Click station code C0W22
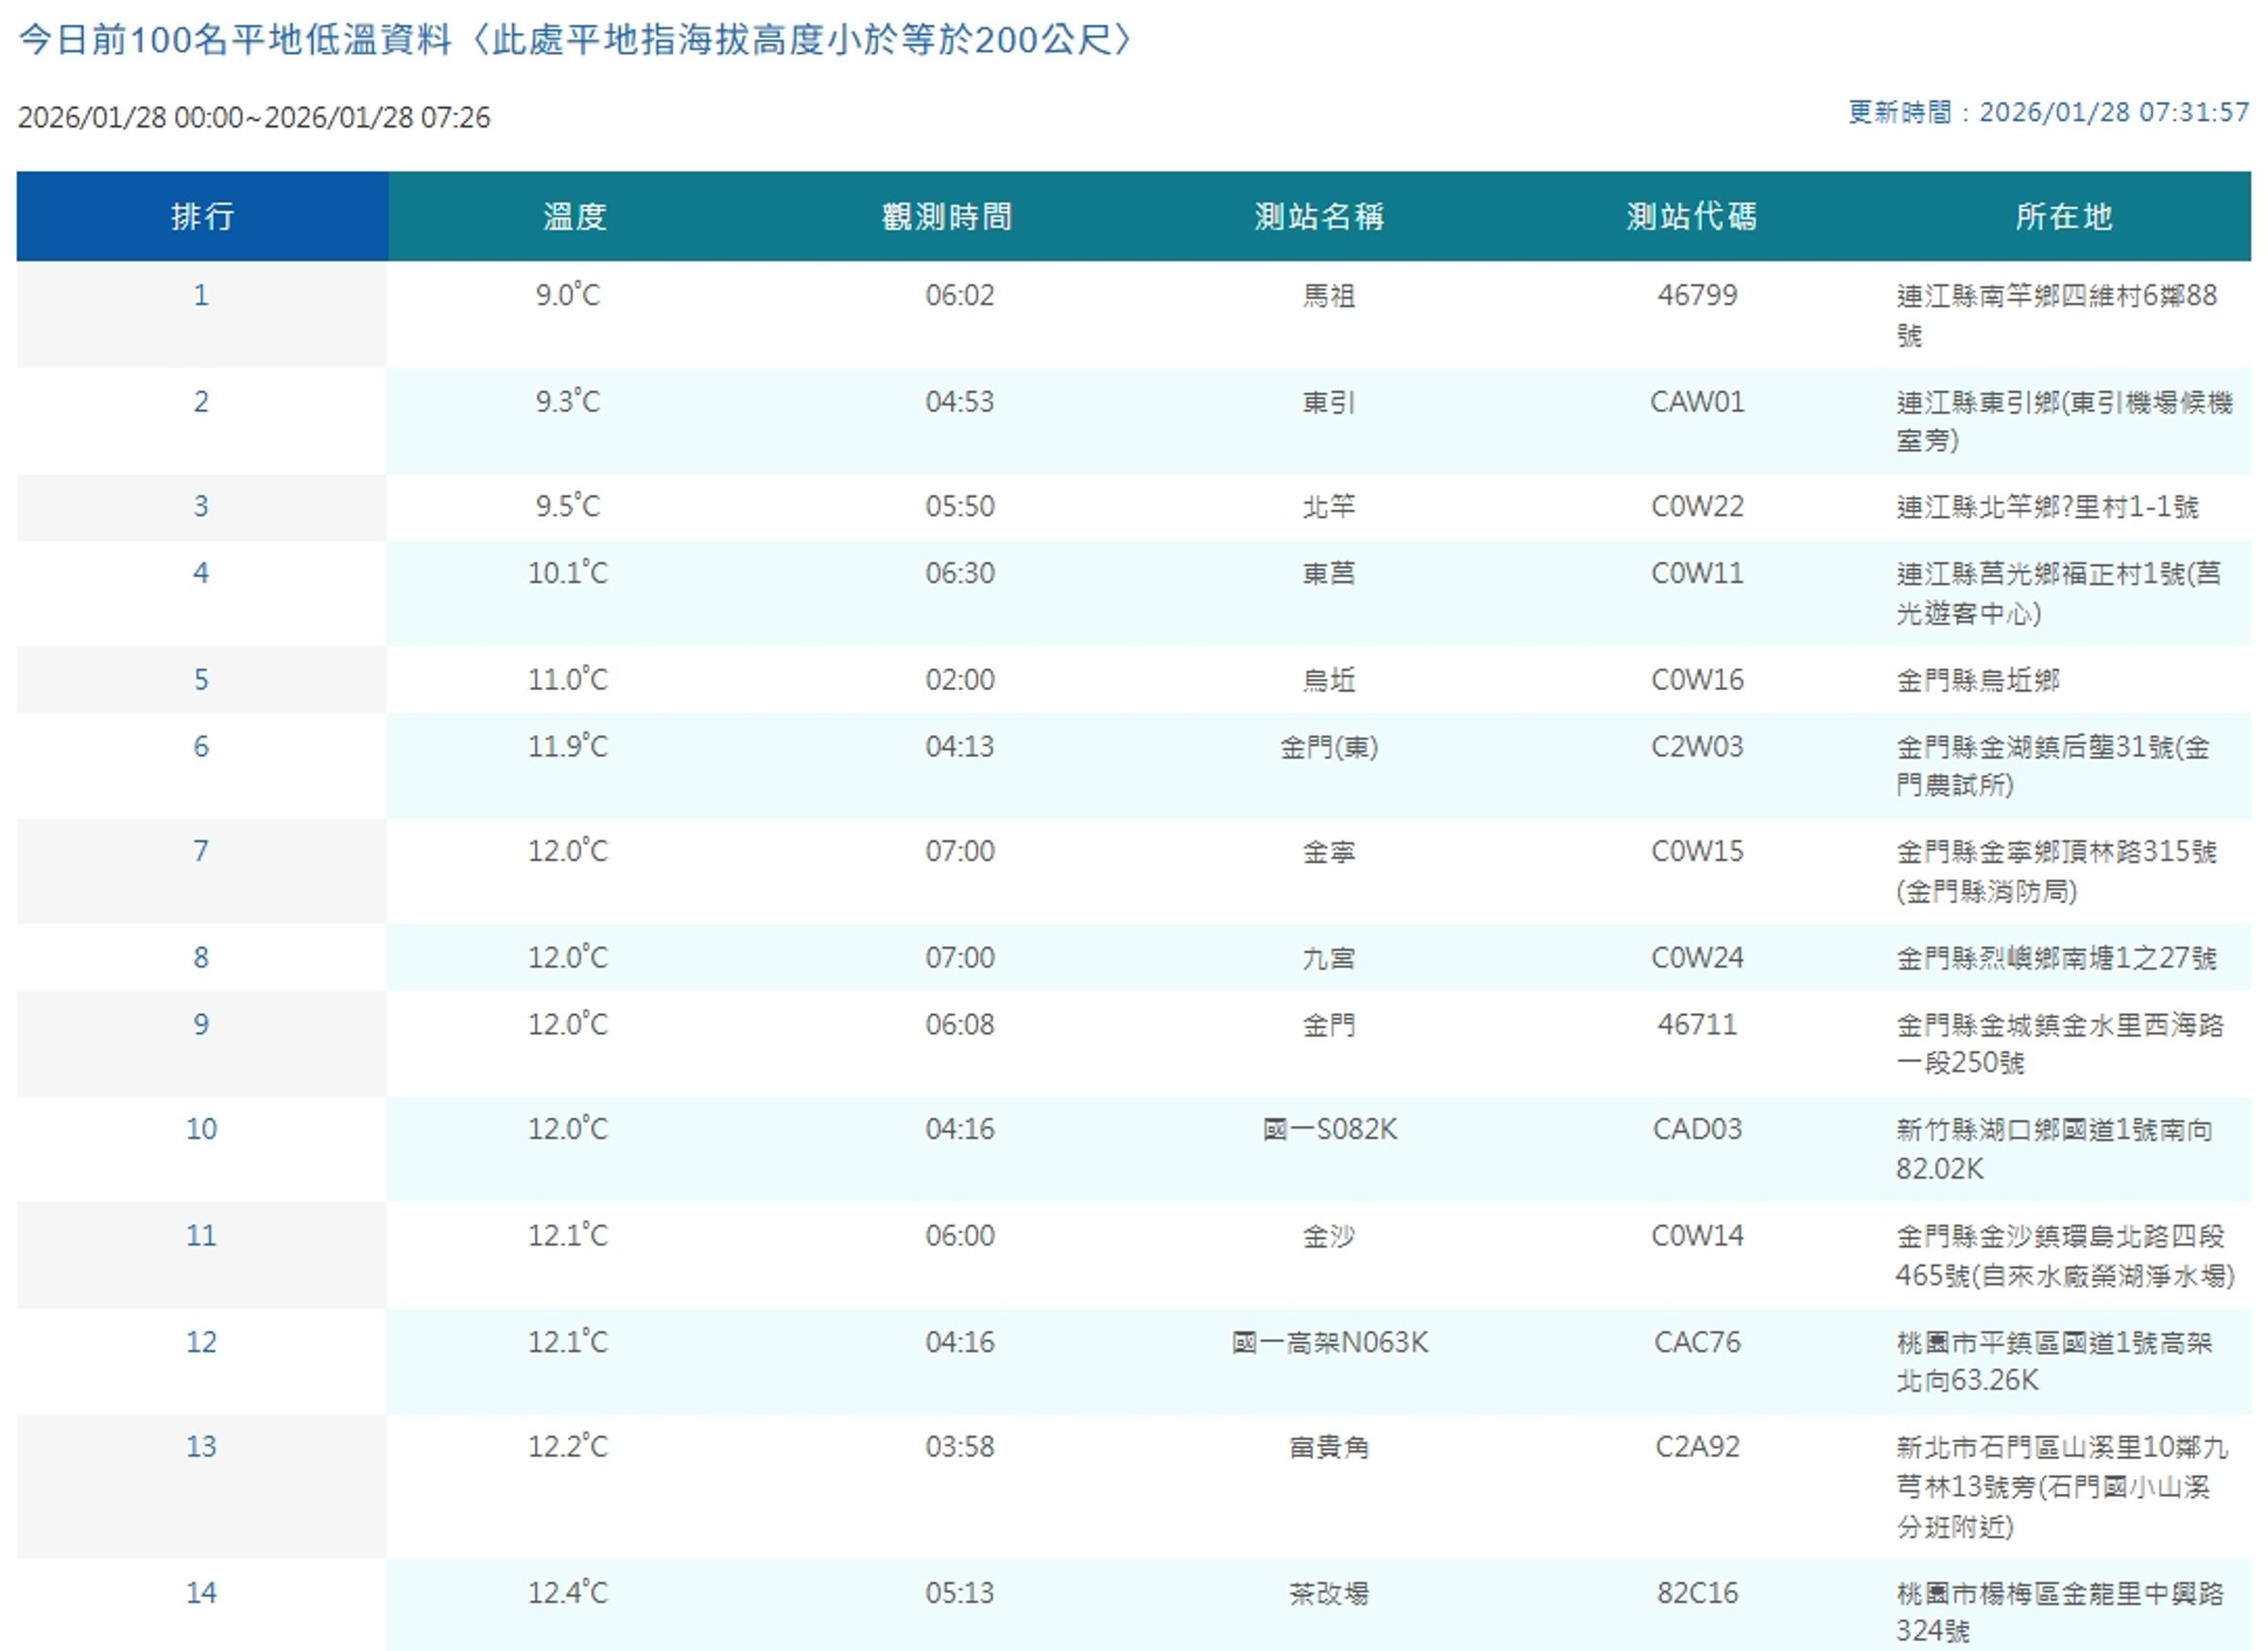This screenshot has height=1651, width=2268. [1697, 507]
